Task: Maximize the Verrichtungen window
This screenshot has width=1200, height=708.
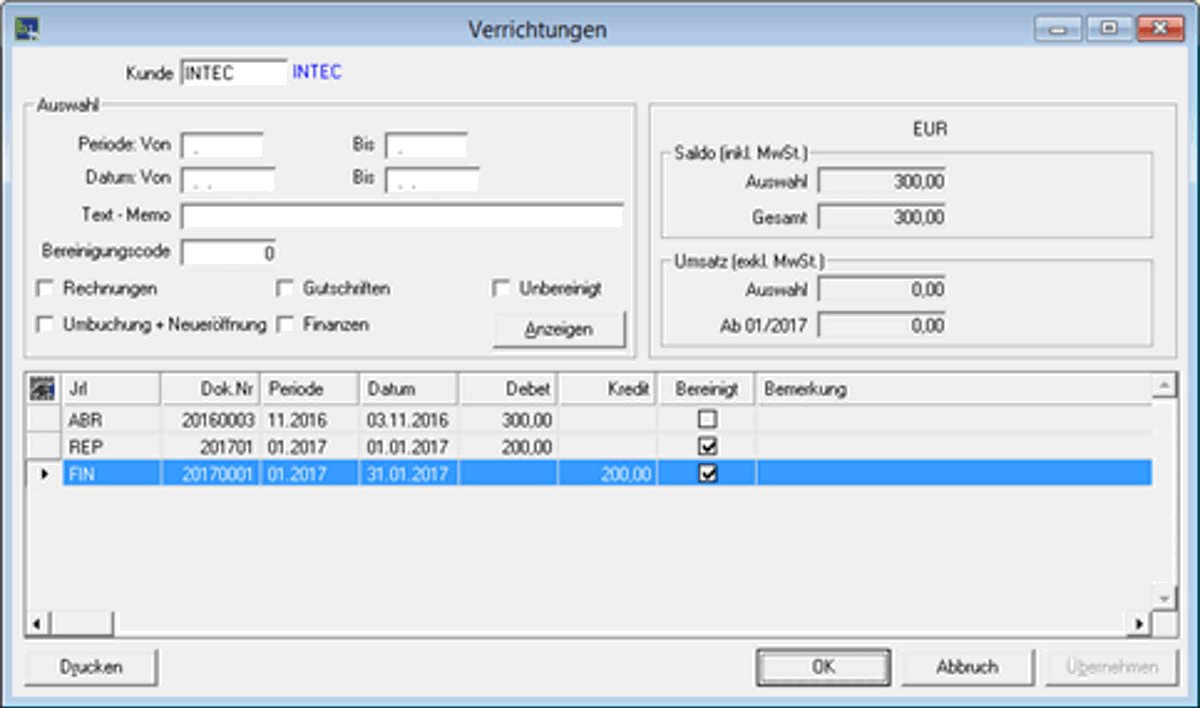Action: point(1108,29)
